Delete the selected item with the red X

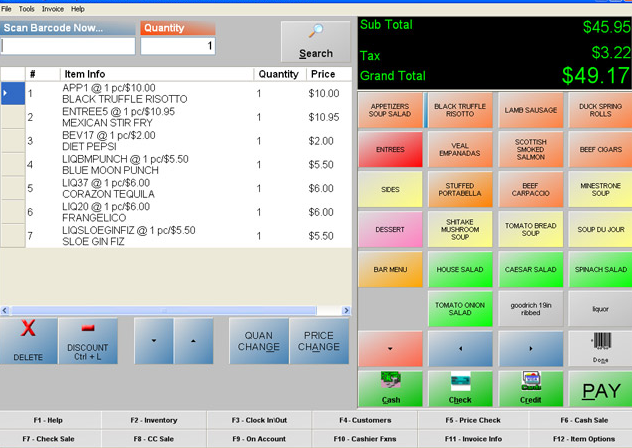(28, 341)
